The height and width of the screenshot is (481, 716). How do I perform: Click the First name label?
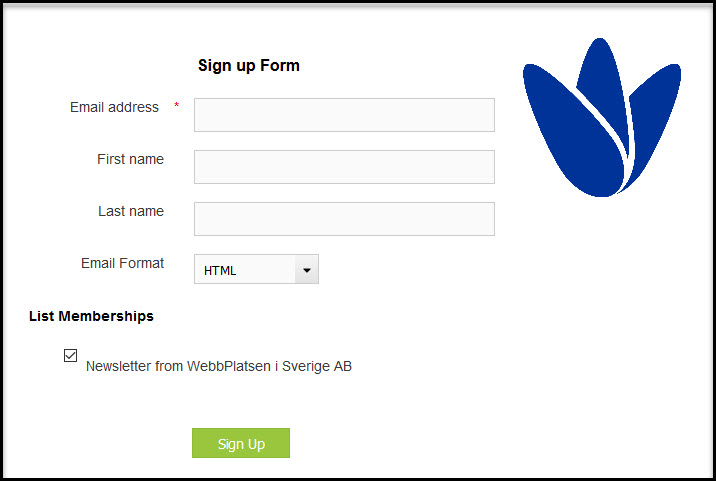click(131, 159)
